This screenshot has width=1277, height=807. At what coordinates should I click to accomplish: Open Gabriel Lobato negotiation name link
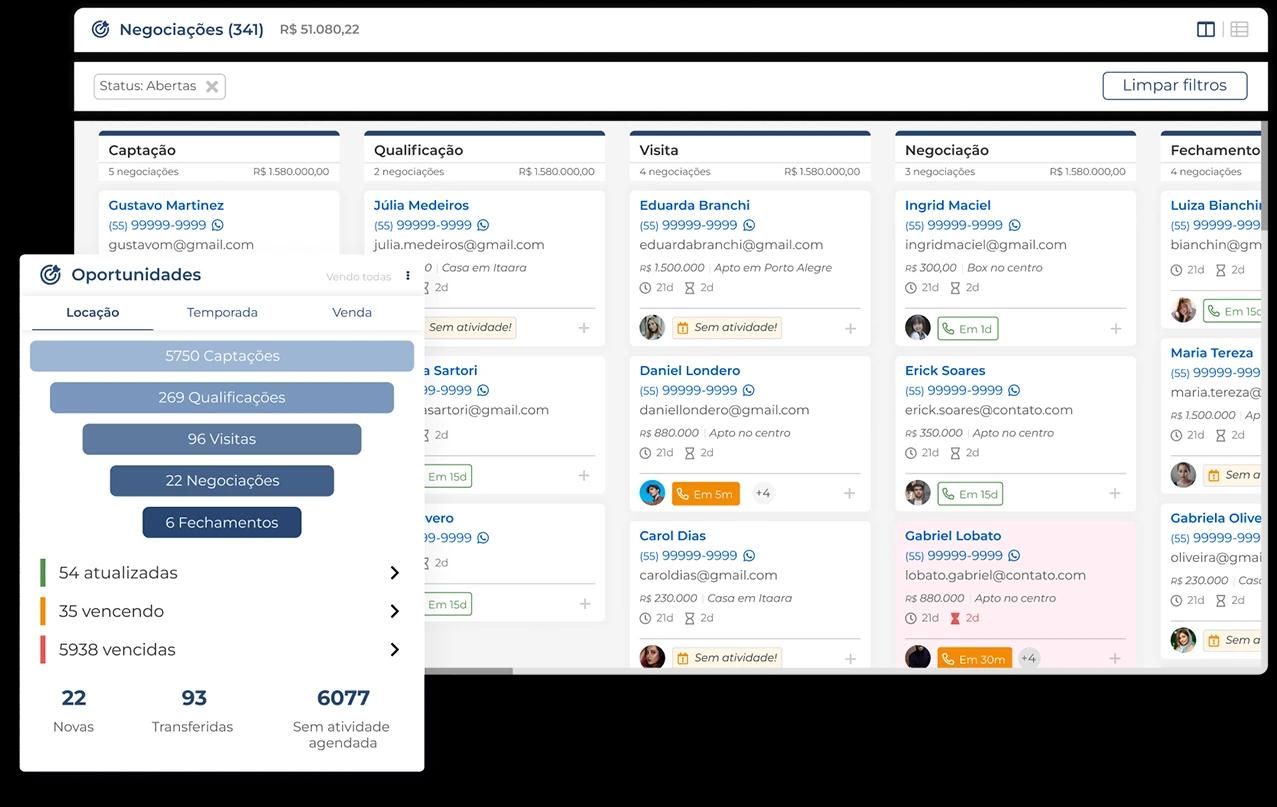click(953, 536)
